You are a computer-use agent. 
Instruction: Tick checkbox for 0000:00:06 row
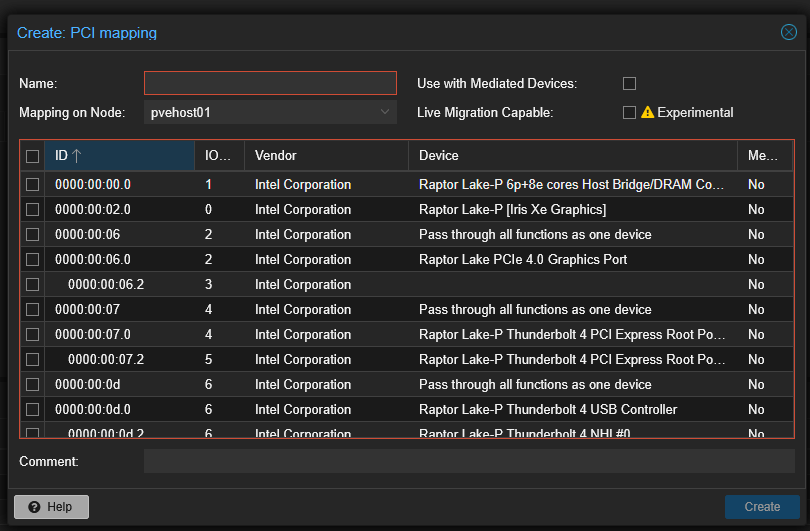[x=33, y=235]
